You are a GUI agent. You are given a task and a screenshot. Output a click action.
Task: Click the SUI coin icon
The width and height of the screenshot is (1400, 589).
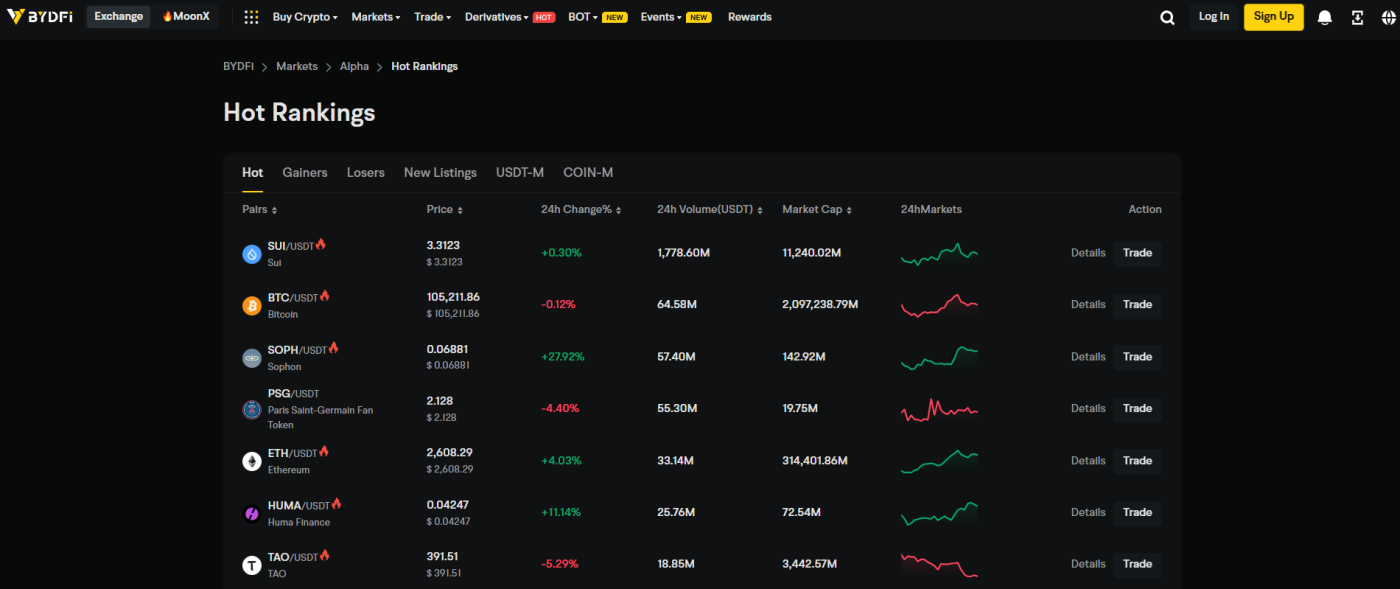(252, 254)
